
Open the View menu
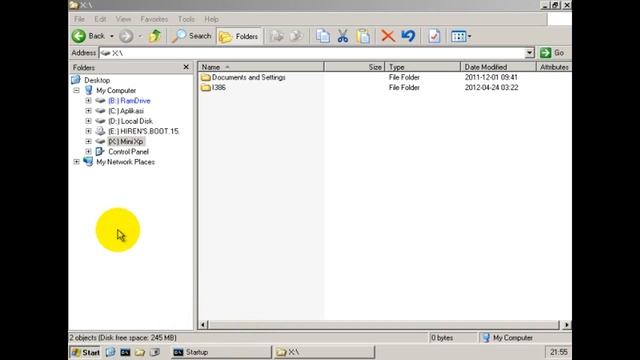(123, 19)
